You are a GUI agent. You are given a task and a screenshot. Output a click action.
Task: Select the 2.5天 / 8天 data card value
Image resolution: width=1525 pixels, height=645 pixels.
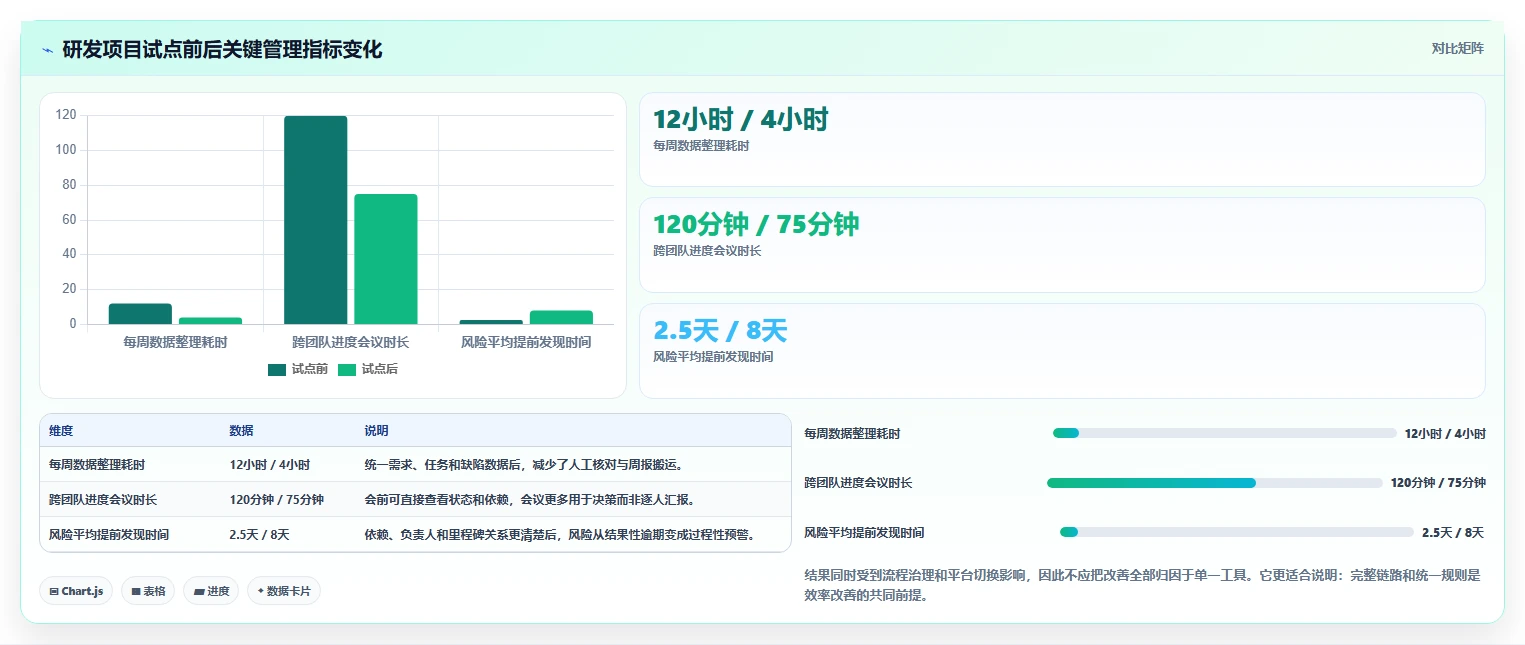coord(720,330)
